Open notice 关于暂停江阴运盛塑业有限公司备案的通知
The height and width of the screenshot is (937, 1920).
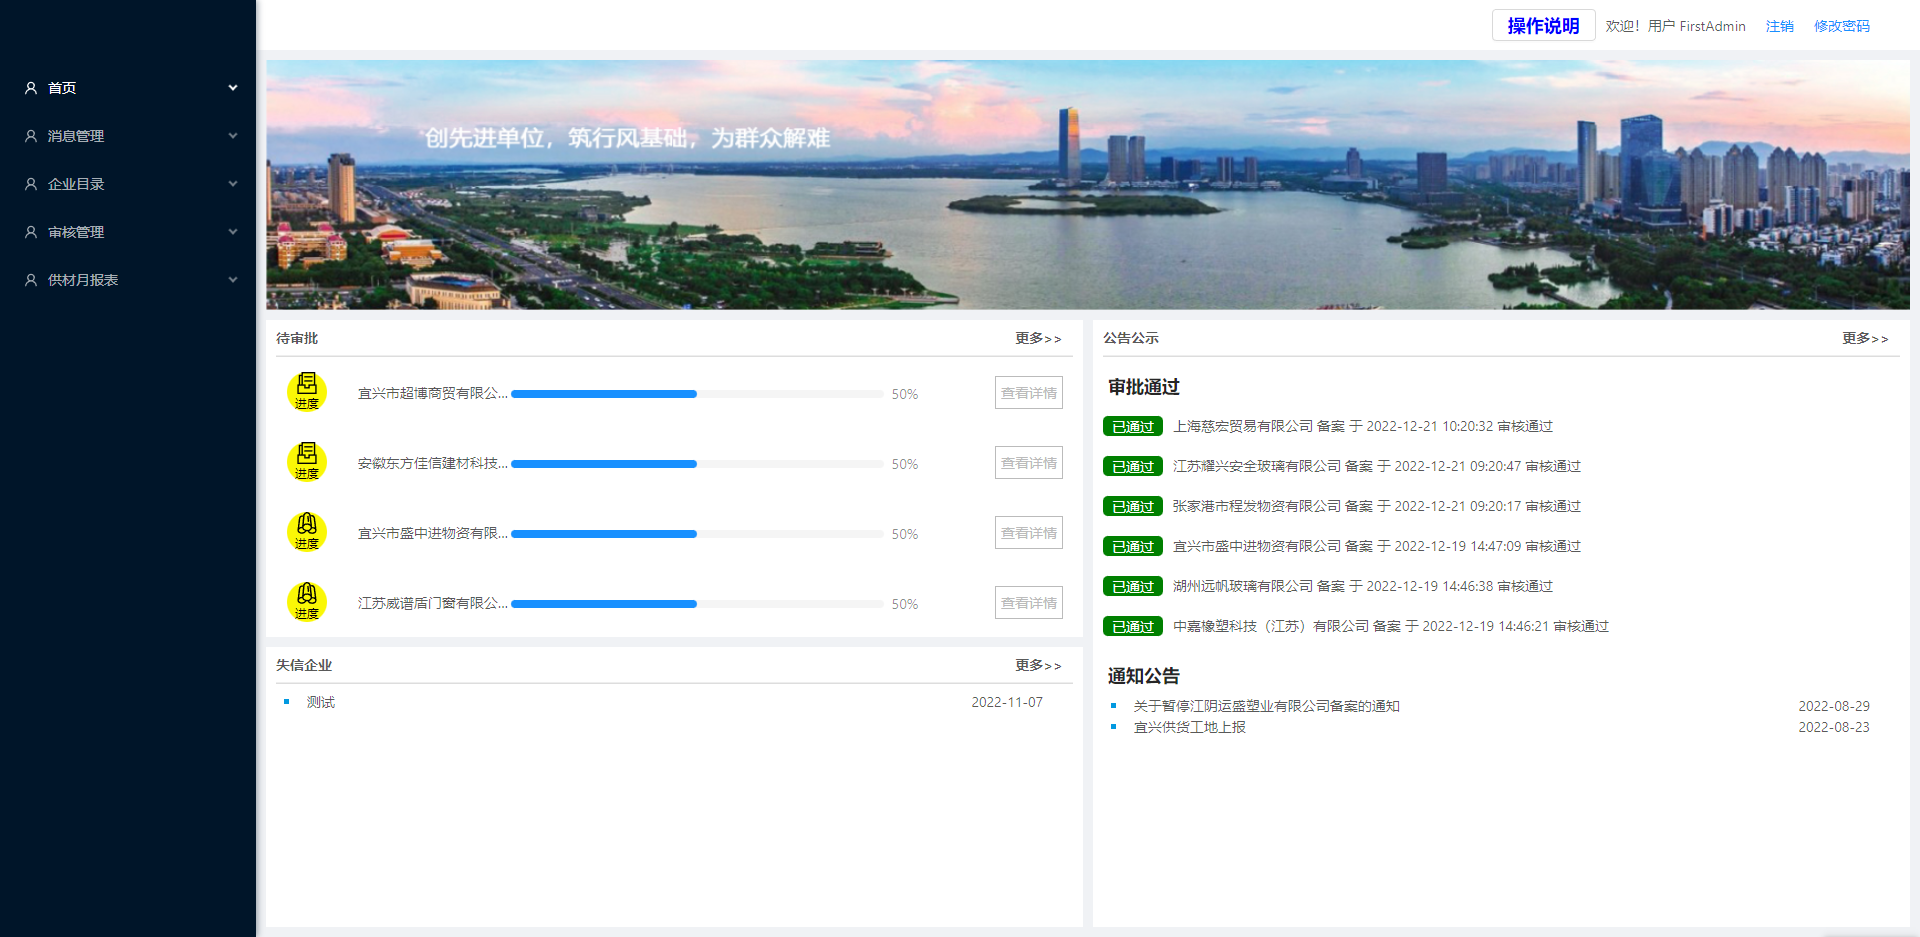point(1266,706)
